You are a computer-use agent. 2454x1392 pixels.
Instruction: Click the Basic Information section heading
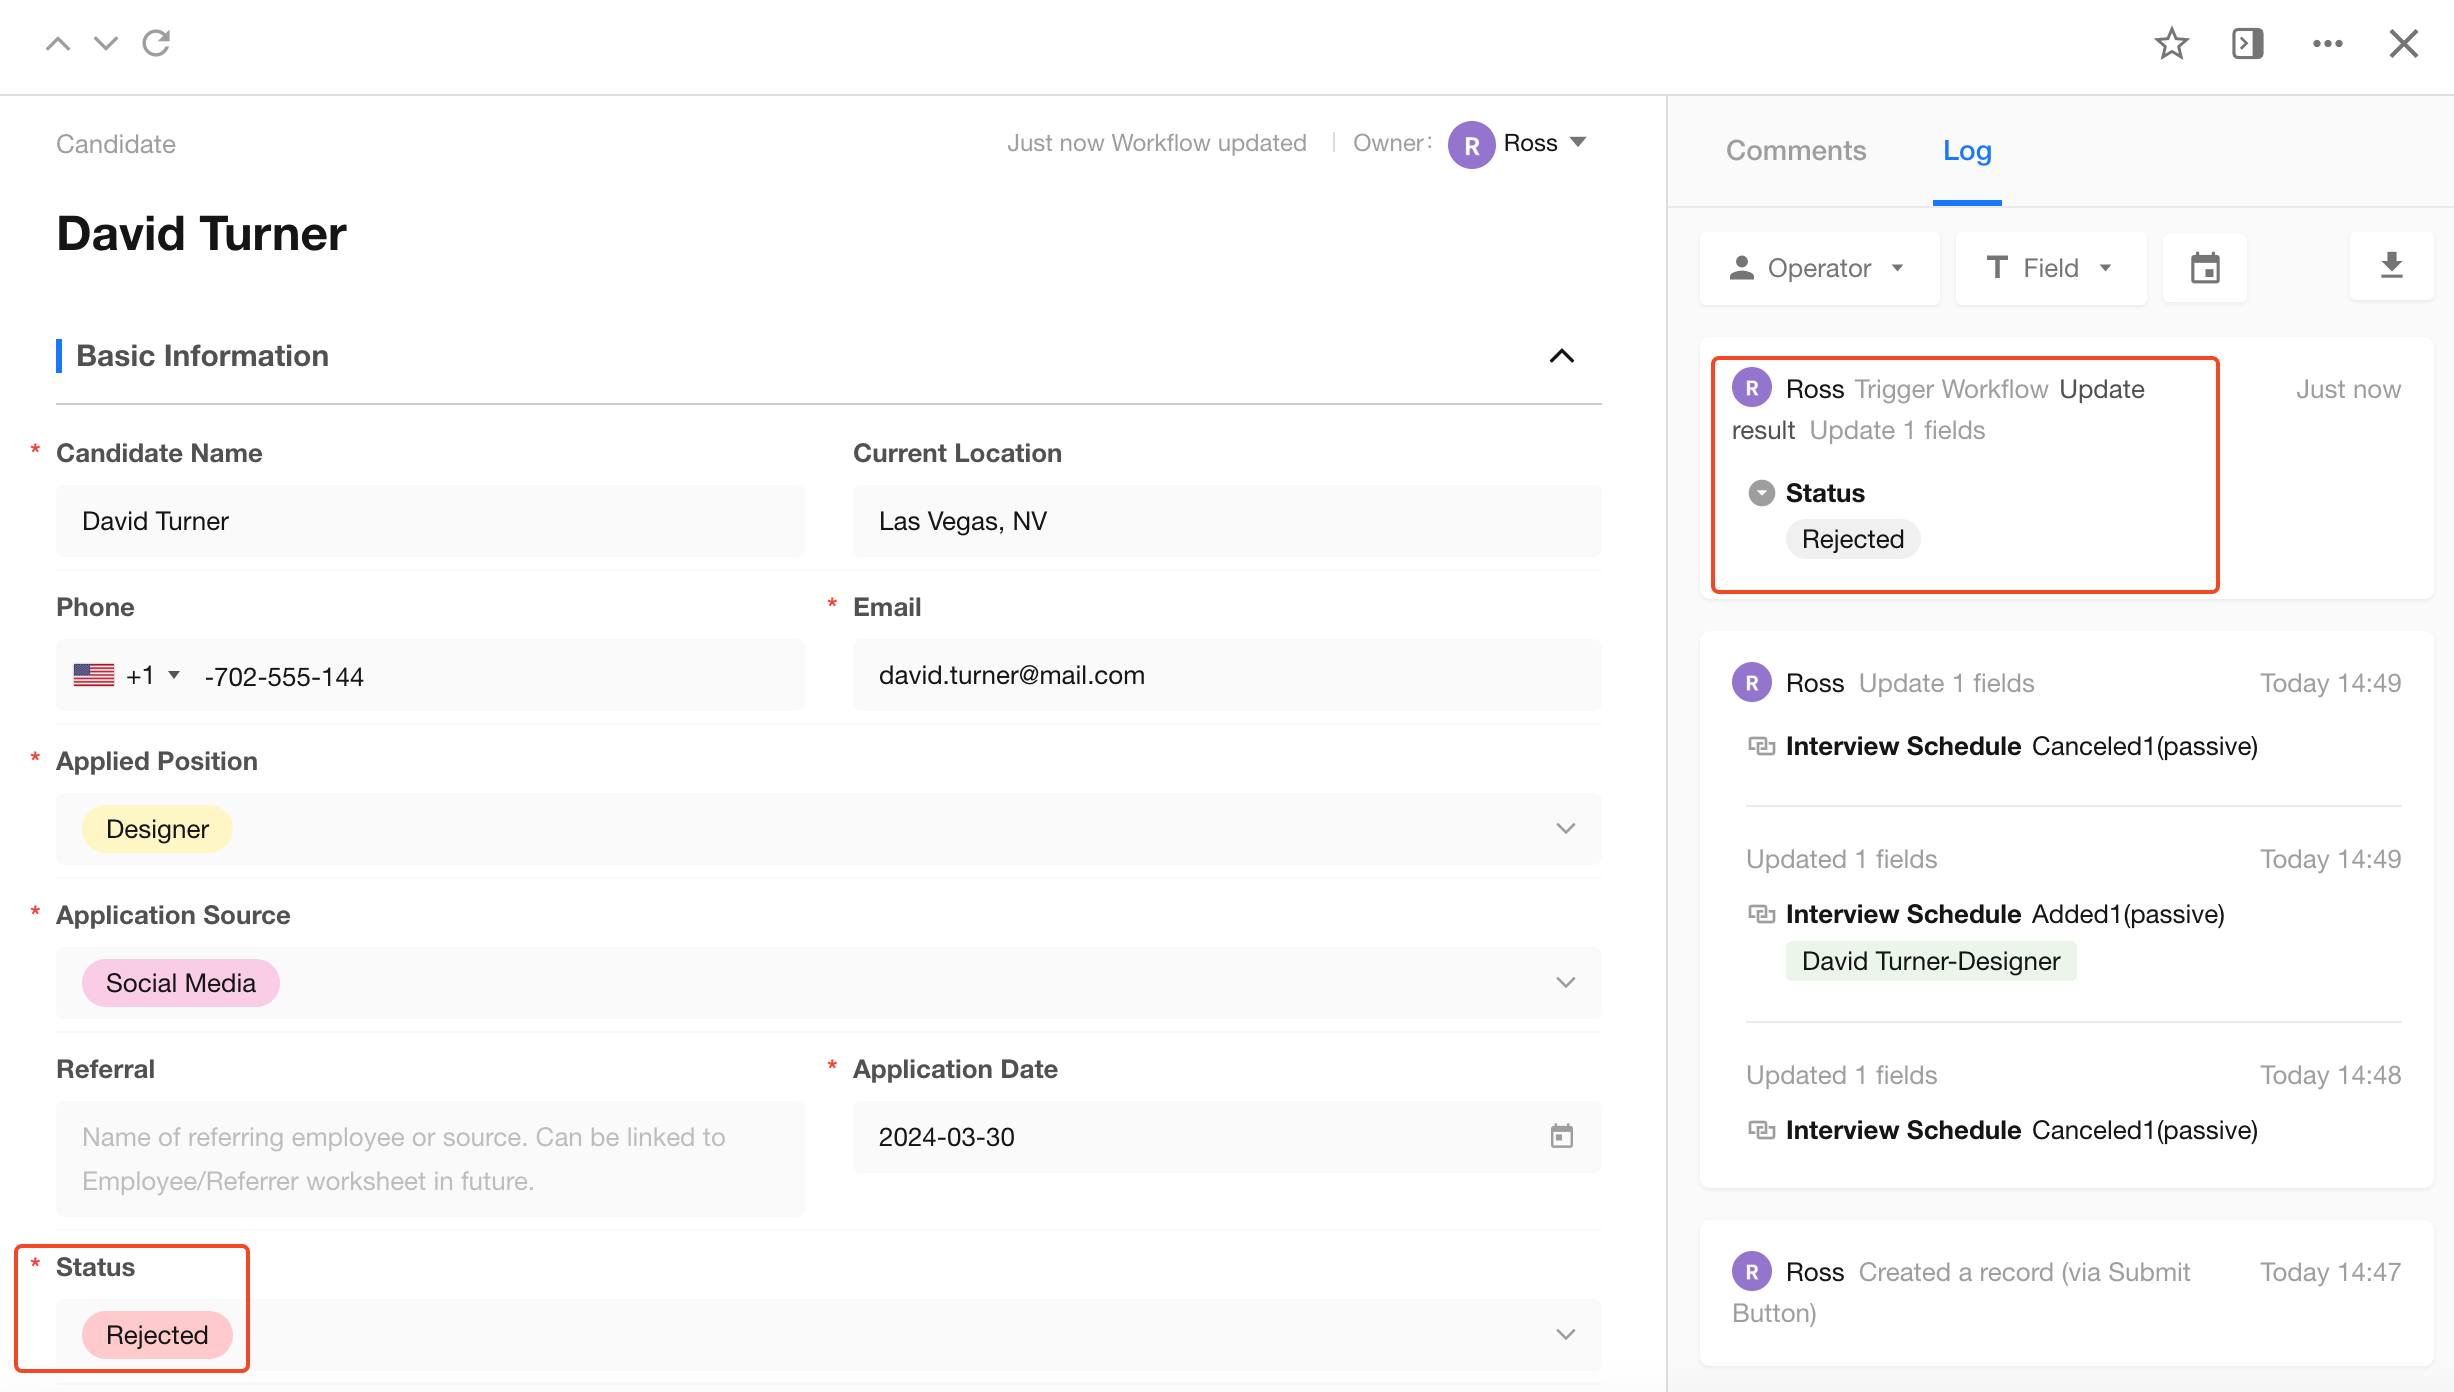coord(202,356)
